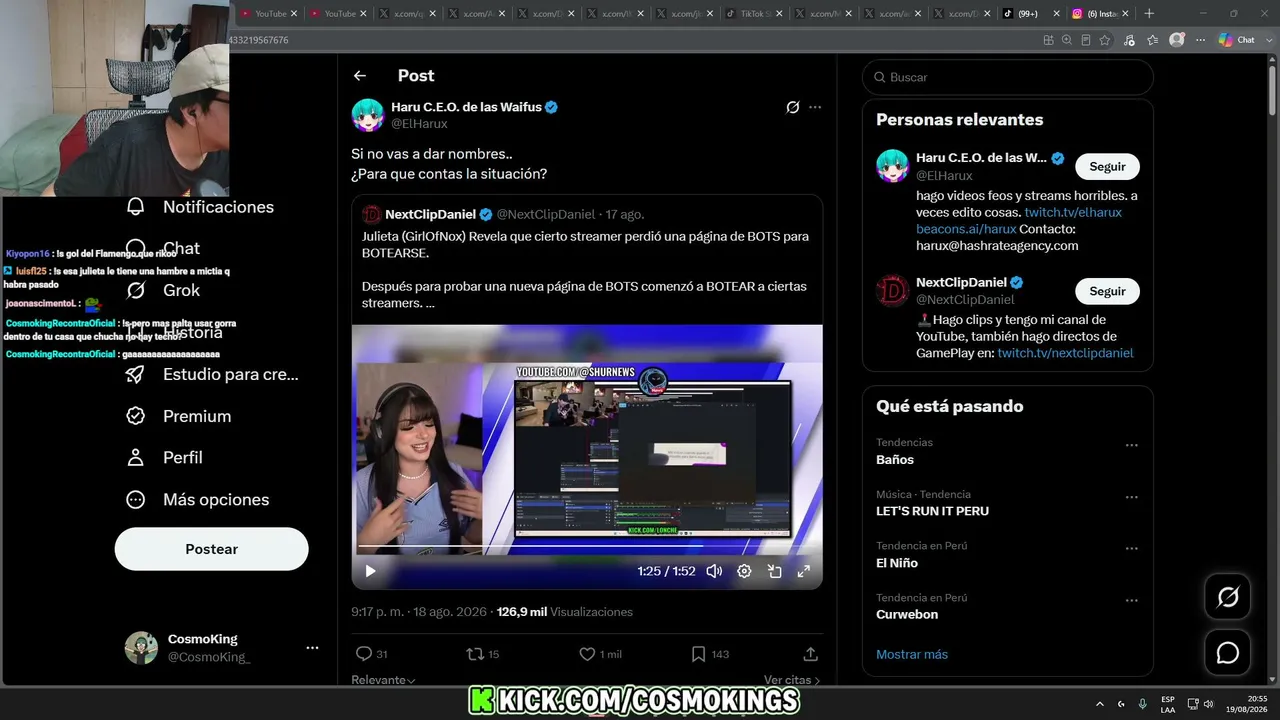Open Haru's profile avatar on the post

point(368,115)
